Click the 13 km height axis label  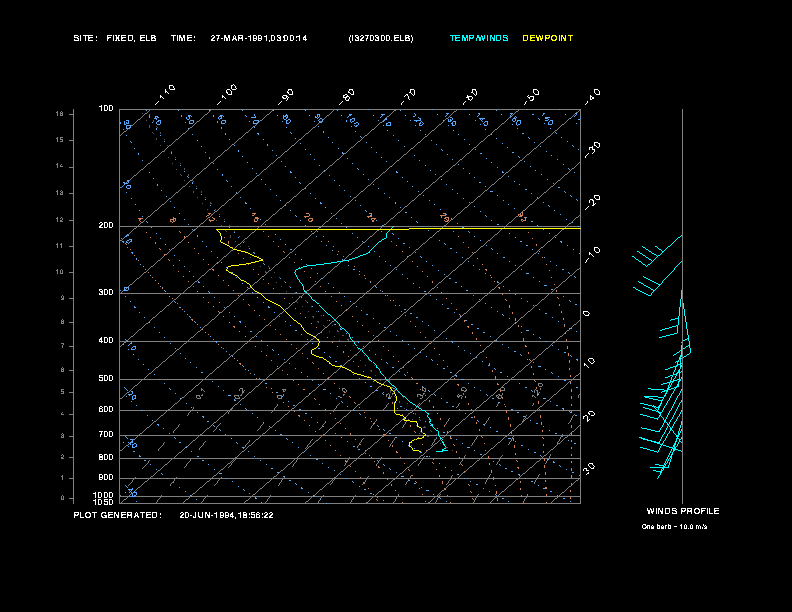click(60, 193)
